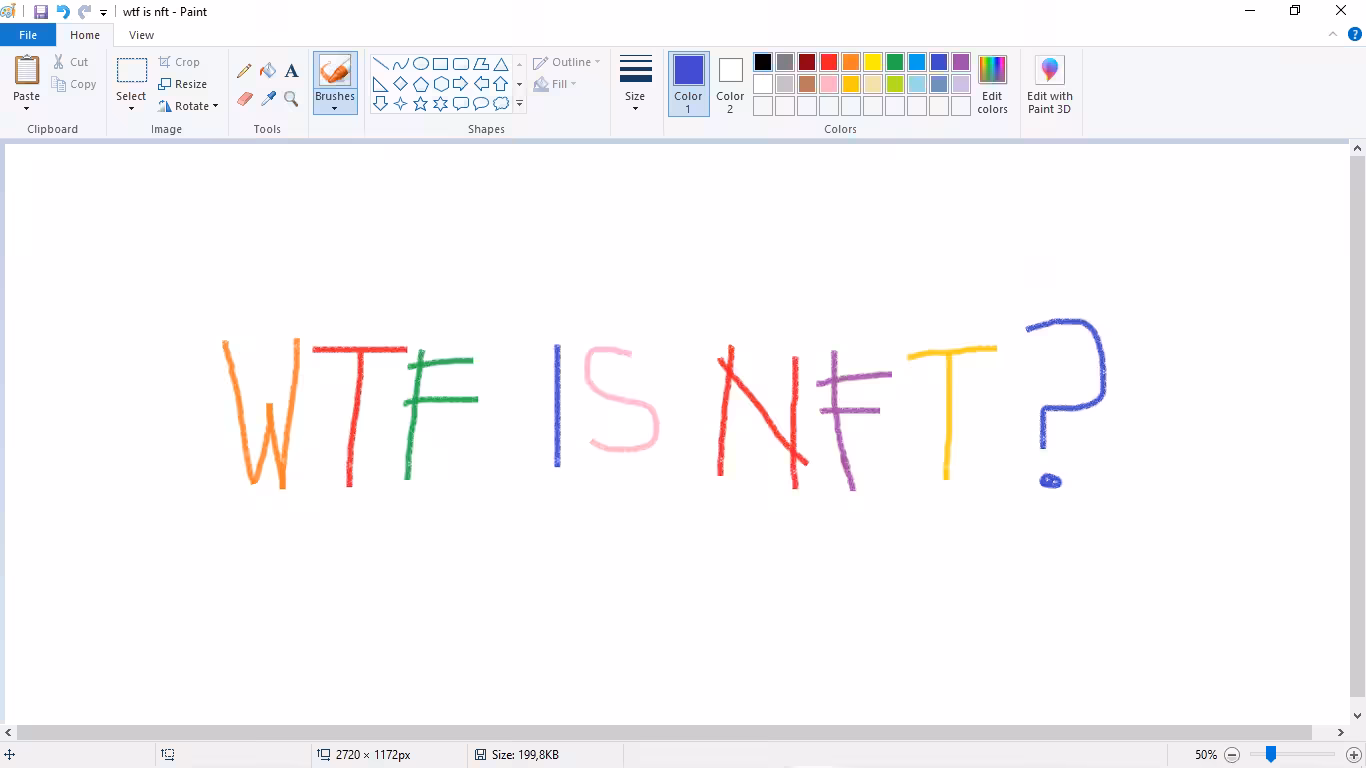Select the Pencil tool
Image resolution: width=1366 pixels, height=768 pixels.
pos(244,71)
